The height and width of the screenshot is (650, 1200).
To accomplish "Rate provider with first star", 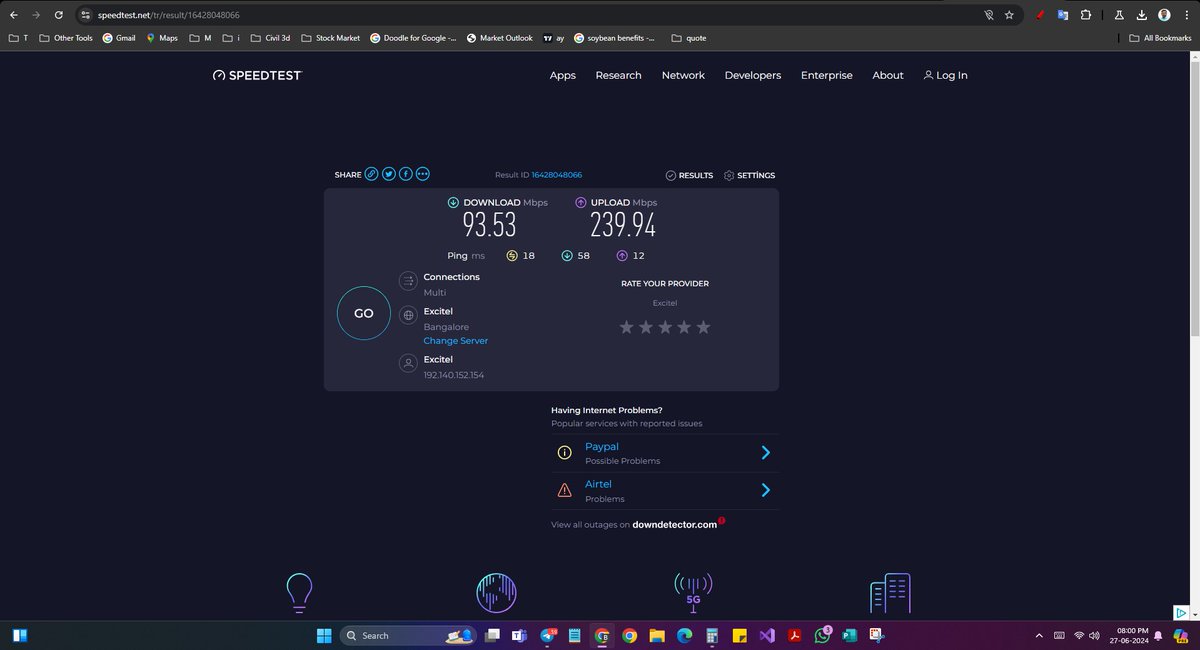I will click(627, 327).
